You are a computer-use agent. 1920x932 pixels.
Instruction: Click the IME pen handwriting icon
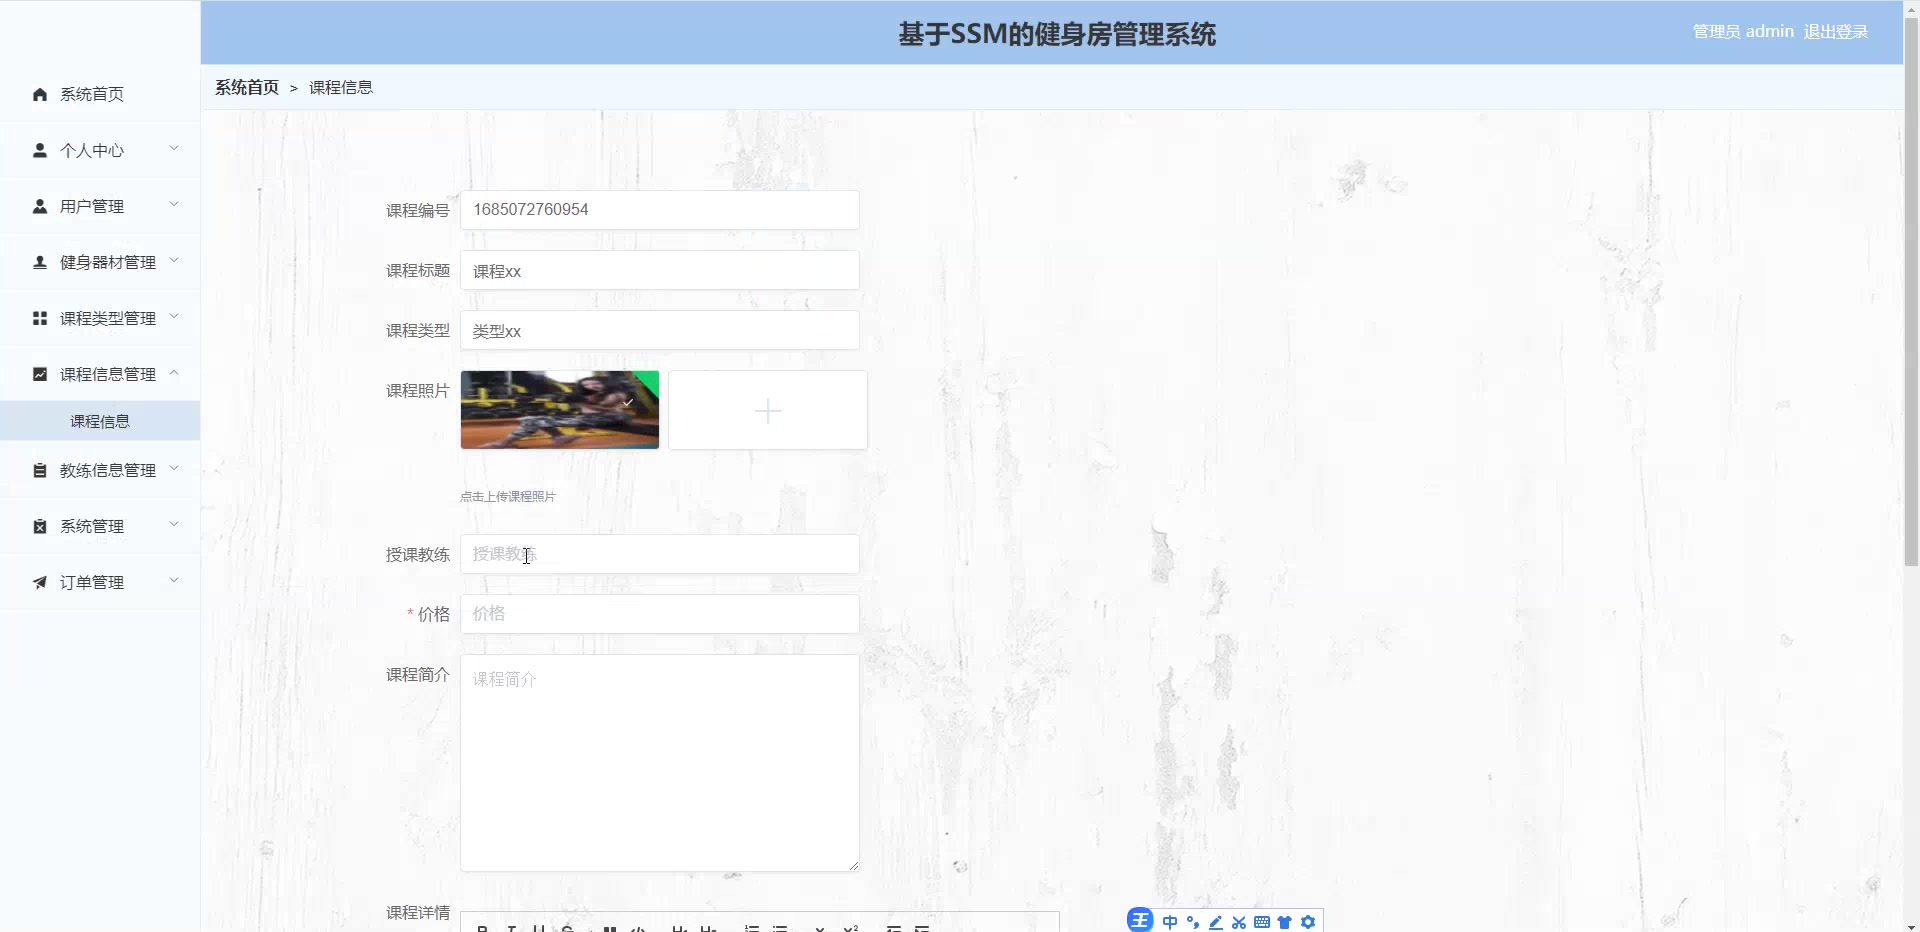coord(1216,922)
